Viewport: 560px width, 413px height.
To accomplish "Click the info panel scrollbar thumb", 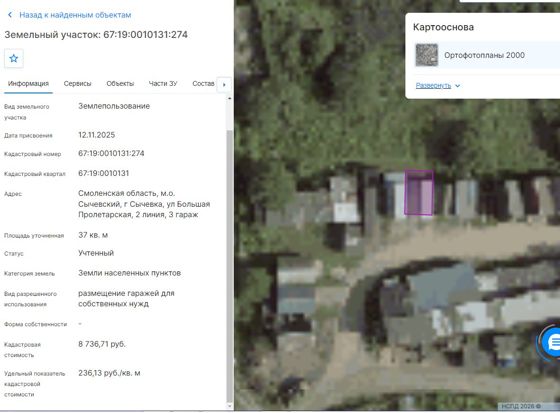I will [229, 266].
